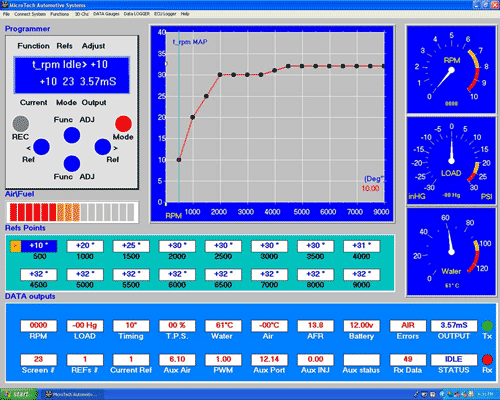Open the Connect System menu
500x400 pixels.
(x=30, y=14)
